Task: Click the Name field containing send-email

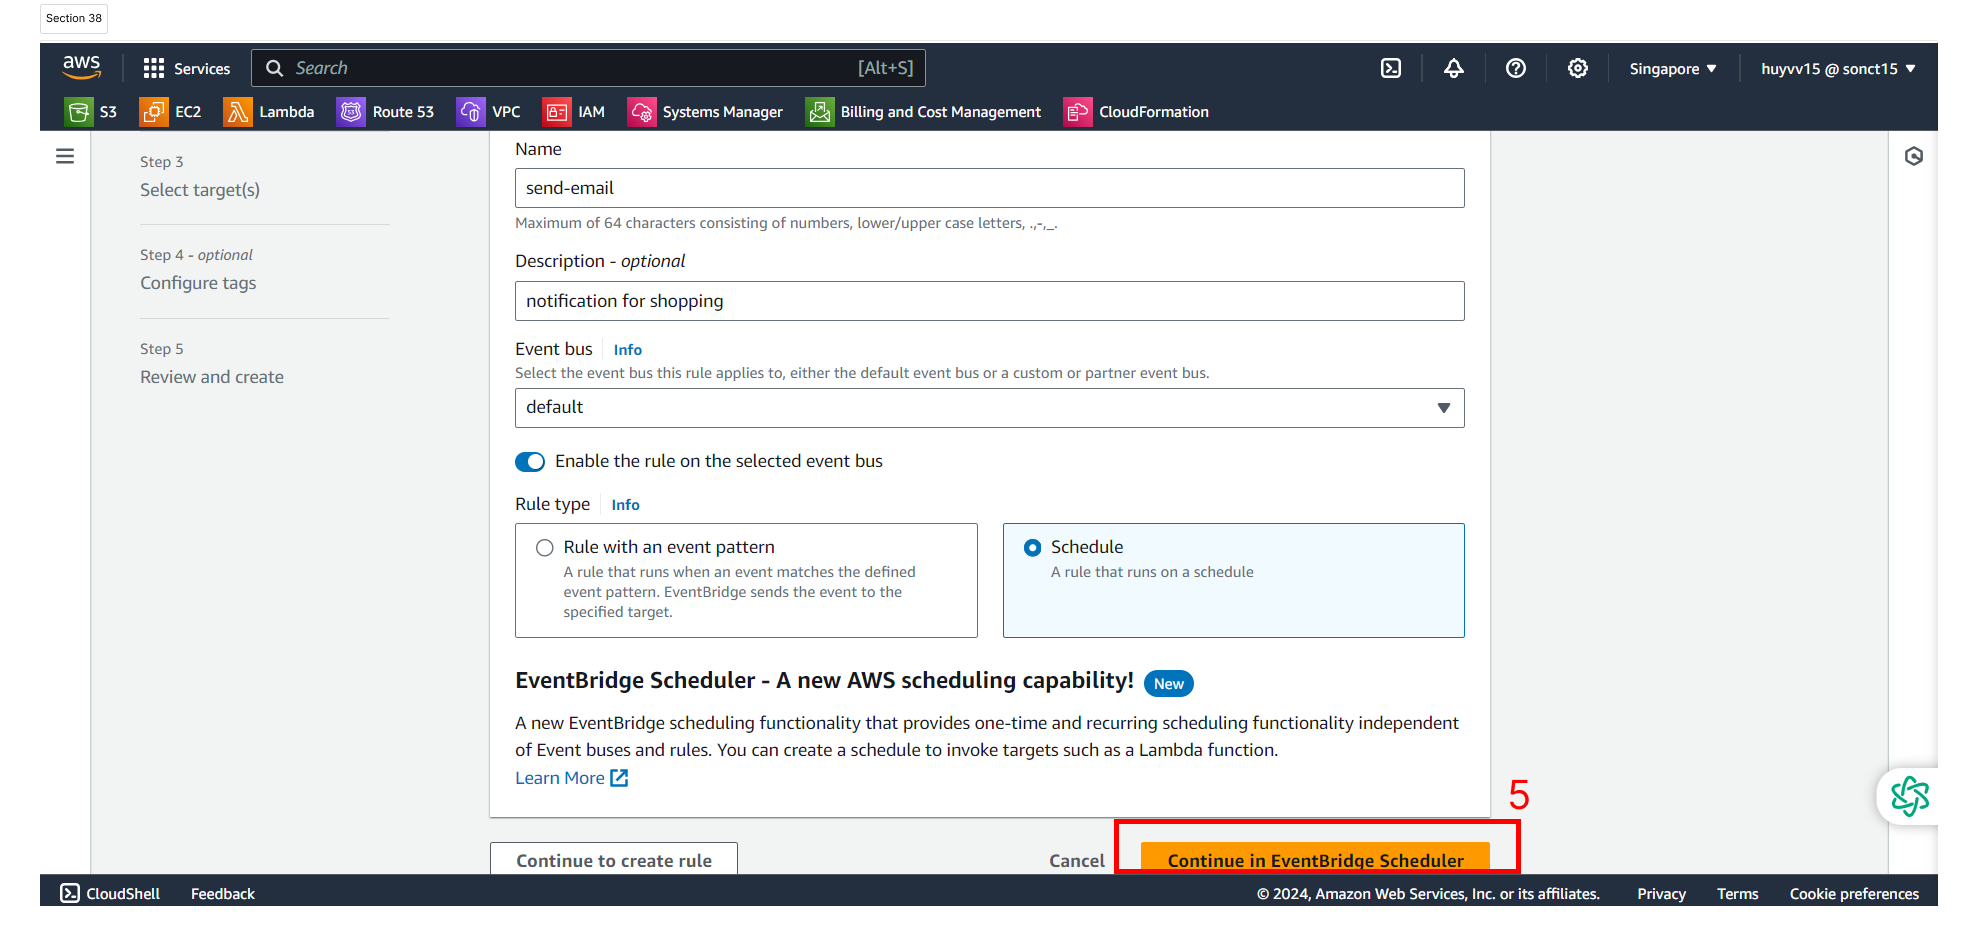Action: click(989, 188)
